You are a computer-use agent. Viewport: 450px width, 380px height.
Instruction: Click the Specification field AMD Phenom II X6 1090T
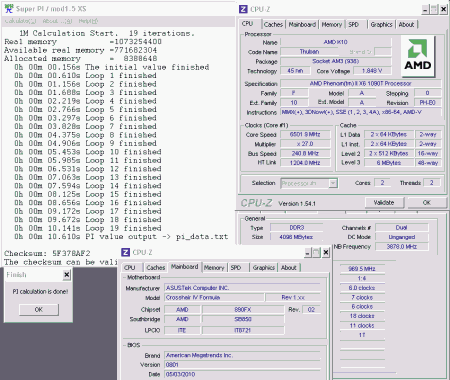pos(361,83)
